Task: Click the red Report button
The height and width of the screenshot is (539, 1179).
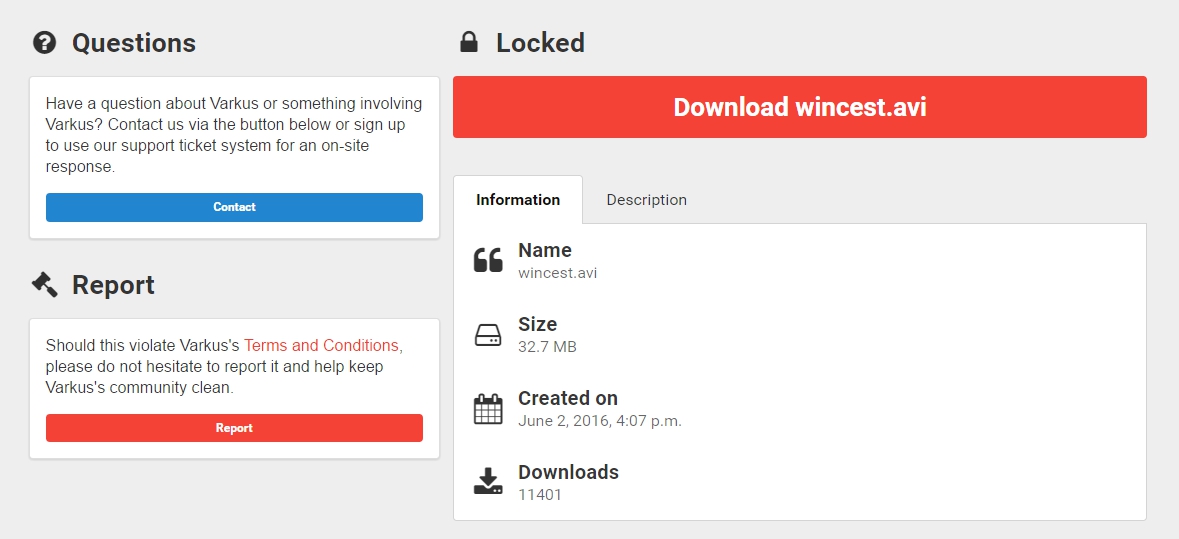Action: click(235, 428)
